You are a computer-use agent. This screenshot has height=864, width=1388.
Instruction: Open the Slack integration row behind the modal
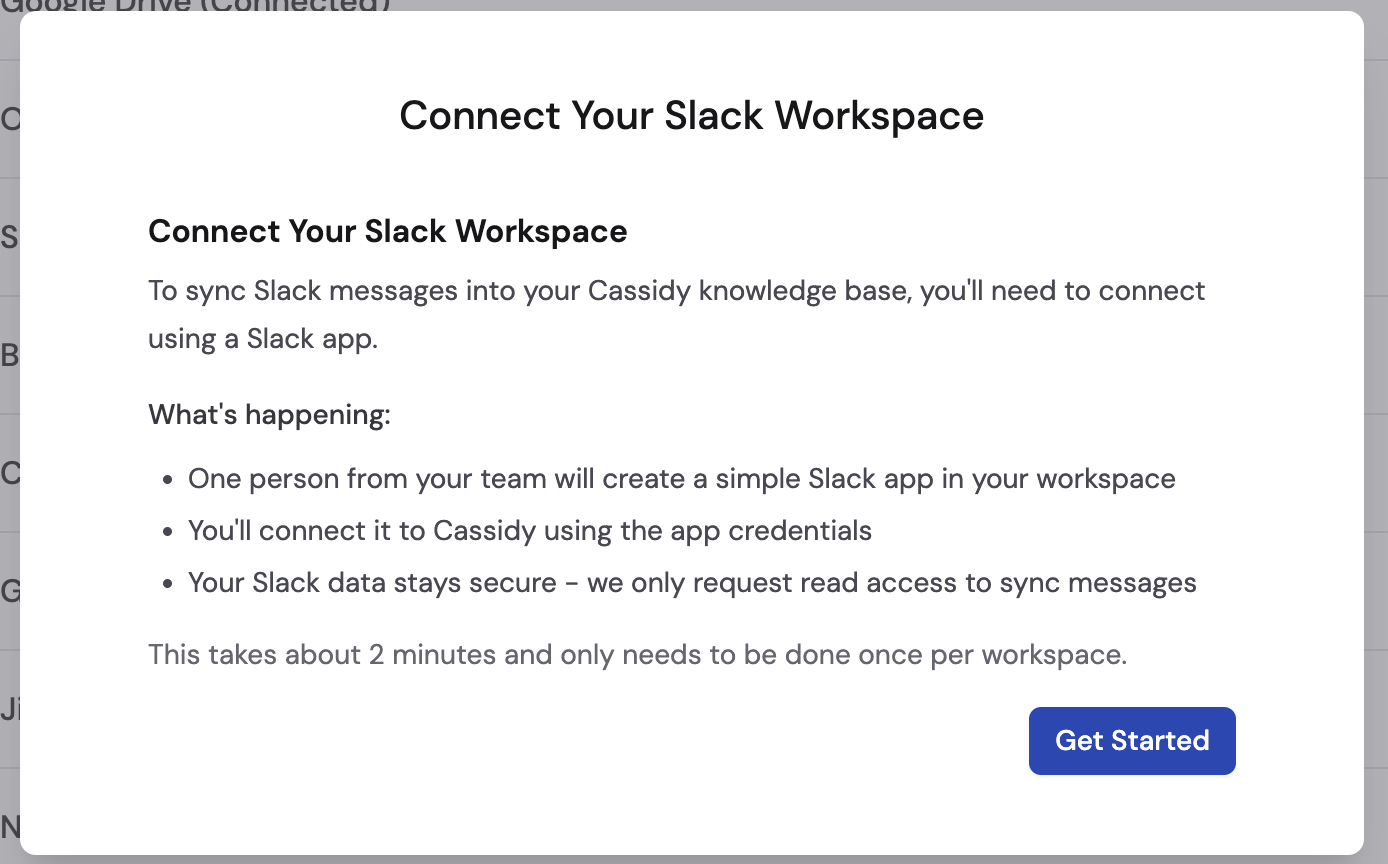coord(9,238)
